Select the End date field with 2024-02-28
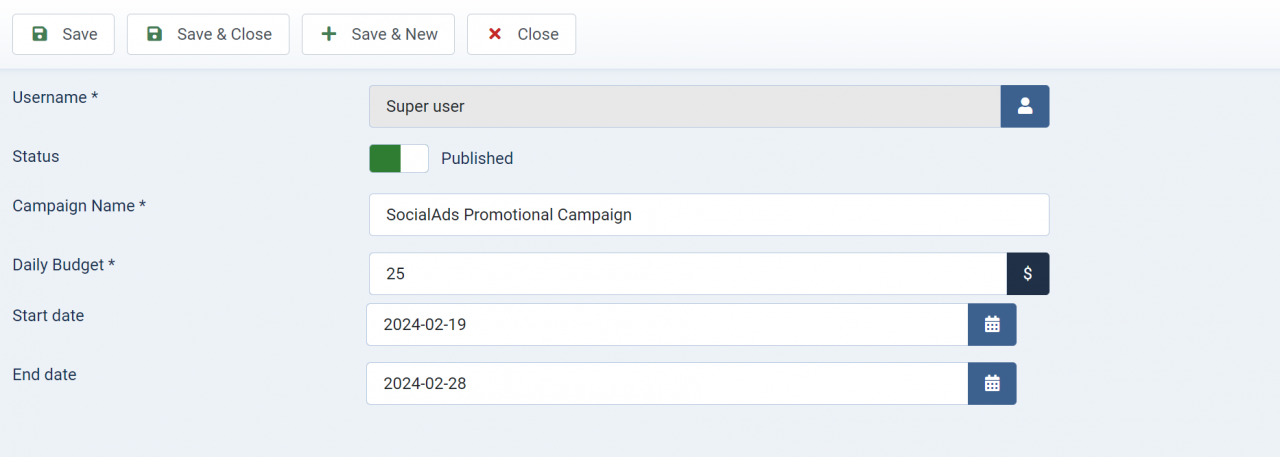1280x457 pixels. (x=666, y=383)
